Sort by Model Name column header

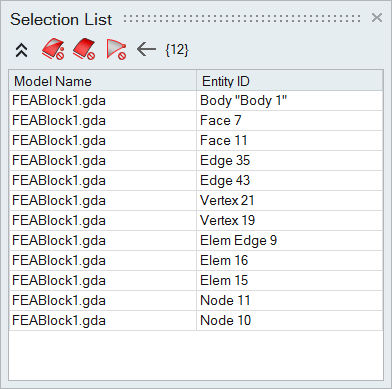(103, 81)
